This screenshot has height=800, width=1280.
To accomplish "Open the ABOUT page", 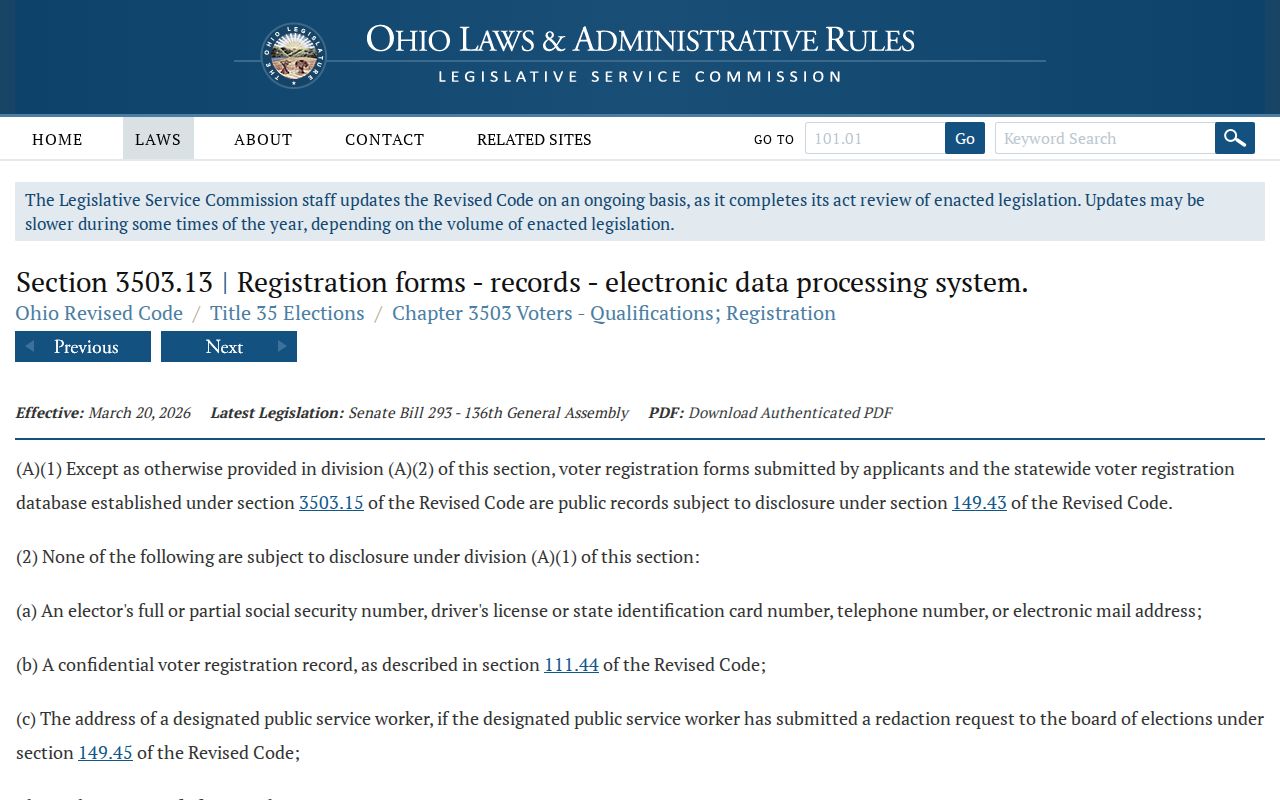I will (x=263, y=139).
